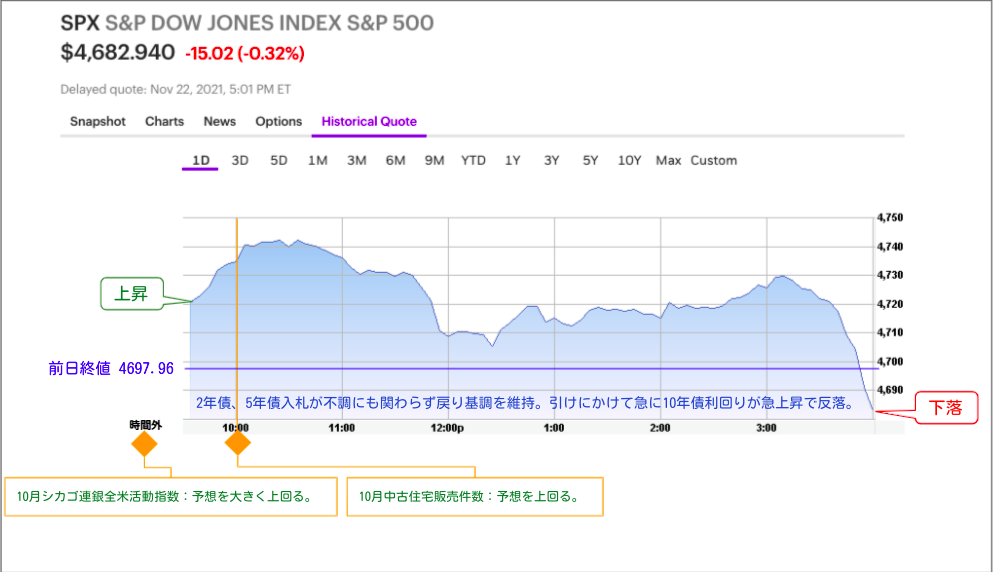Image resolution: width=993 pixels, height=572 pixels.
Task: Choose the 5D time range
Action: [x=279, y=160]
